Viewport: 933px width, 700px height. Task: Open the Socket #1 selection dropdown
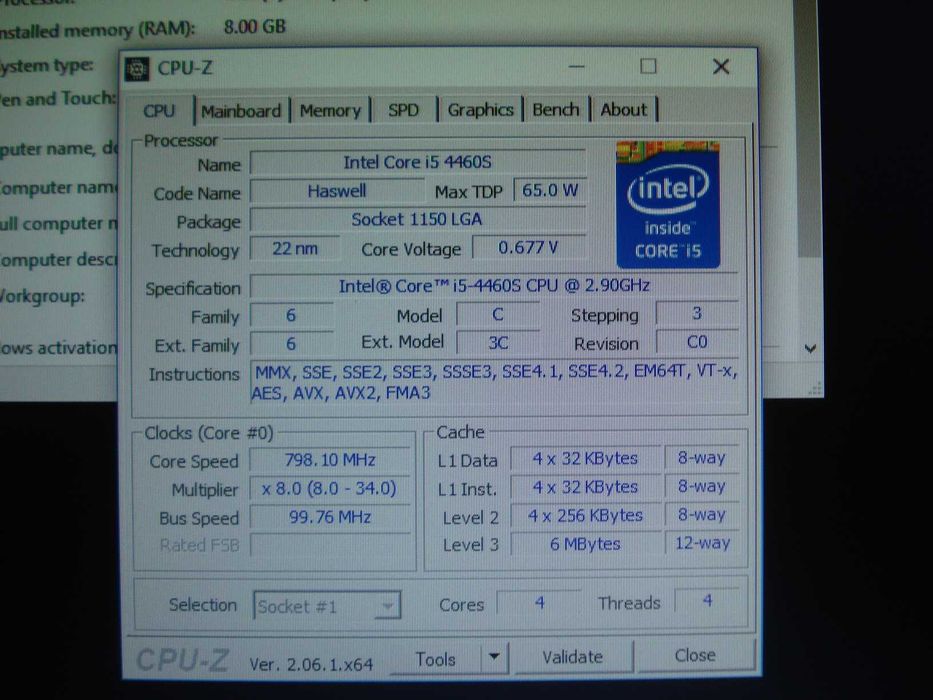(327, 606)
